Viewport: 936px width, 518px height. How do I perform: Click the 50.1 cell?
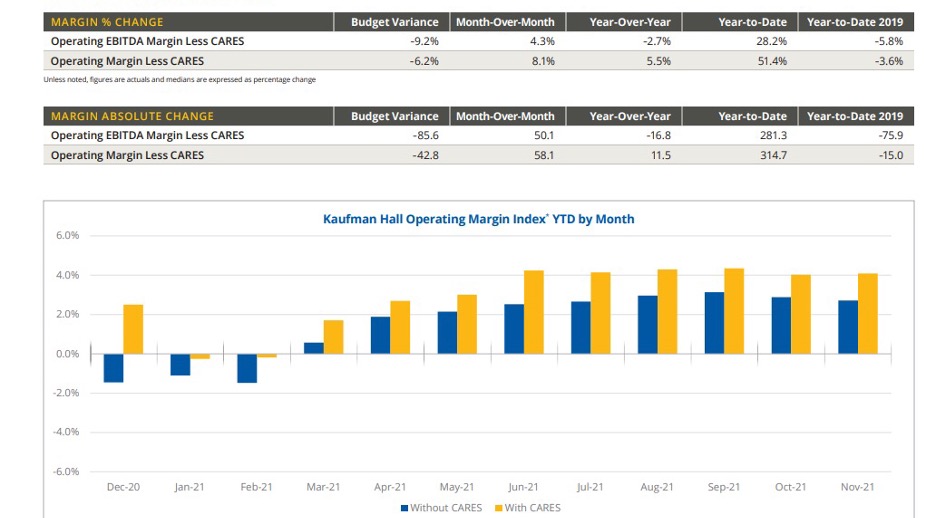coord(544,135)
